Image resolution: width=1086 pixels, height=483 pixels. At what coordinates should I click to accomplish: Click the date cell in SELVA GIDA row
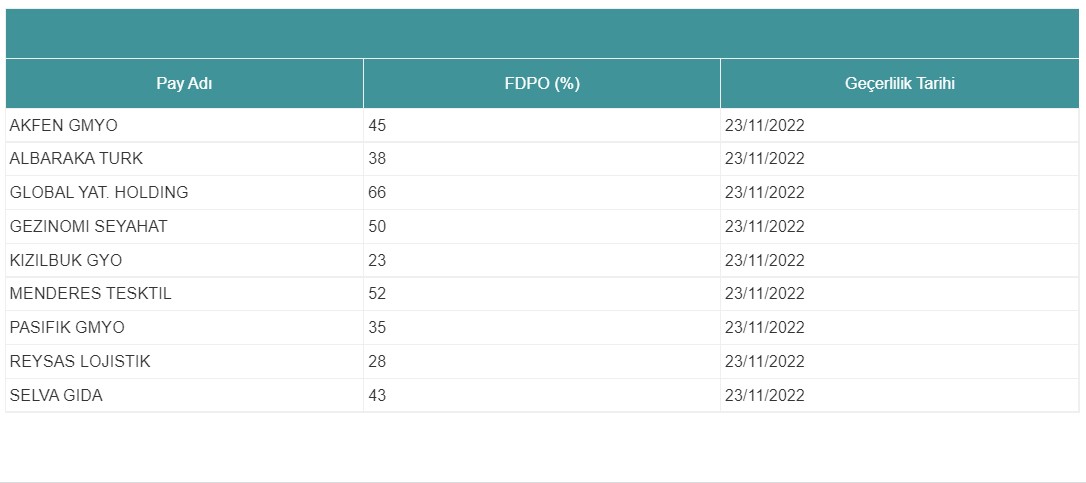900,396
